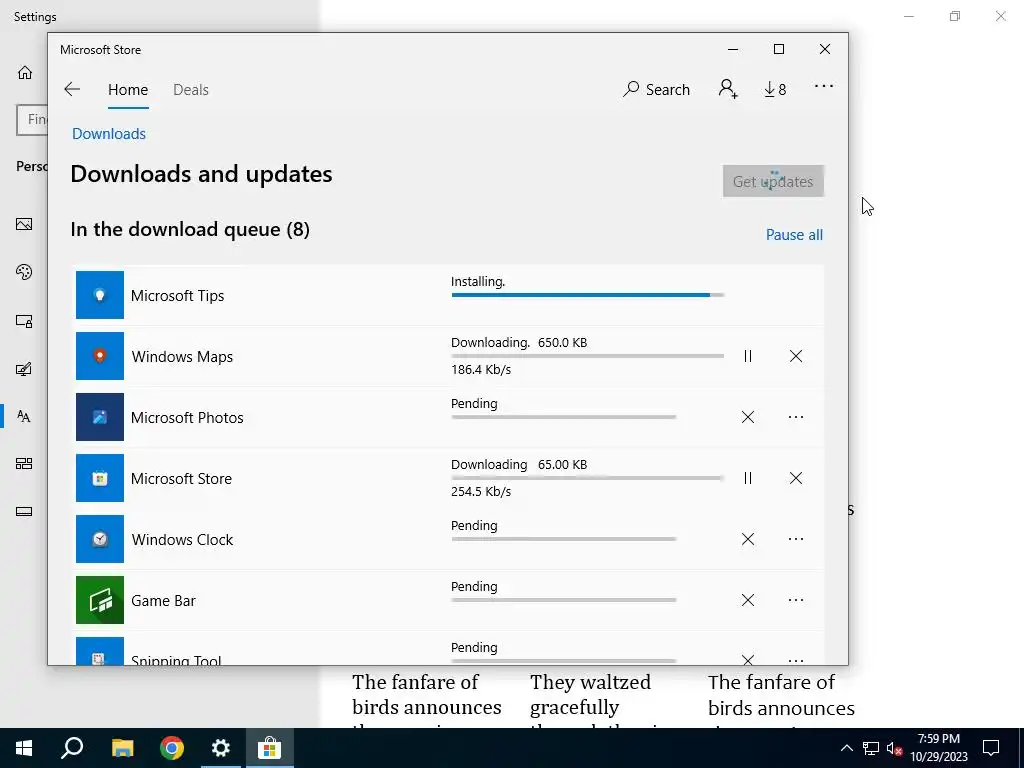Open more options for Game Bar
Viewport: 1024px width, 768px height.
[x=796, y=600]
